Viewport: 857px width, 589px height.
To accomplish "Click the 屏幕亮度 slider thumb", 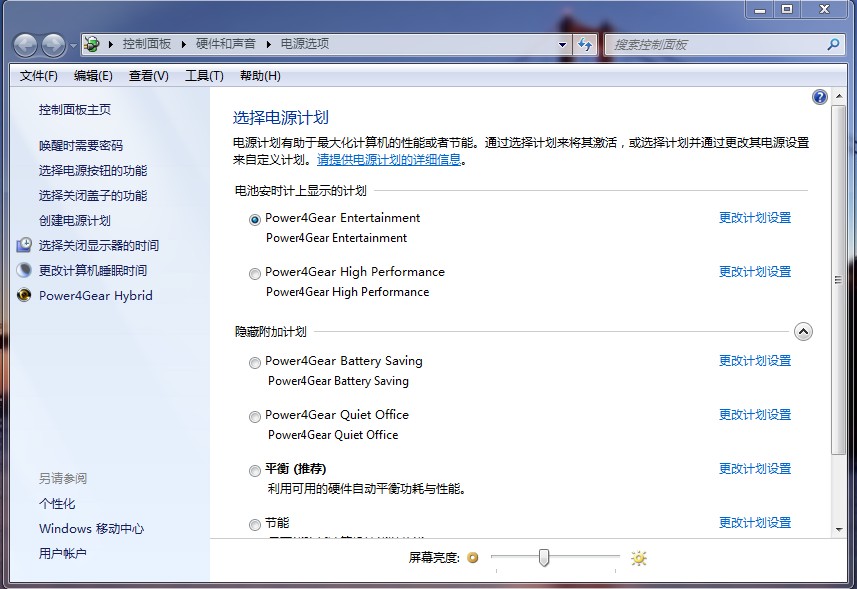I will (544, 558).
